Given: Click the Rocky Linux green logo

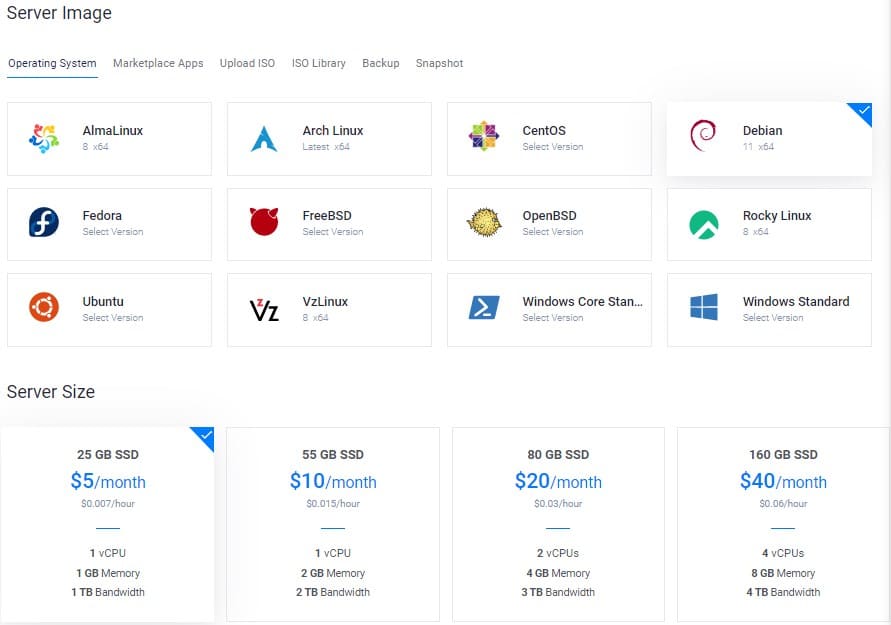Looking at the screenshot, I should tap(703, 224).
